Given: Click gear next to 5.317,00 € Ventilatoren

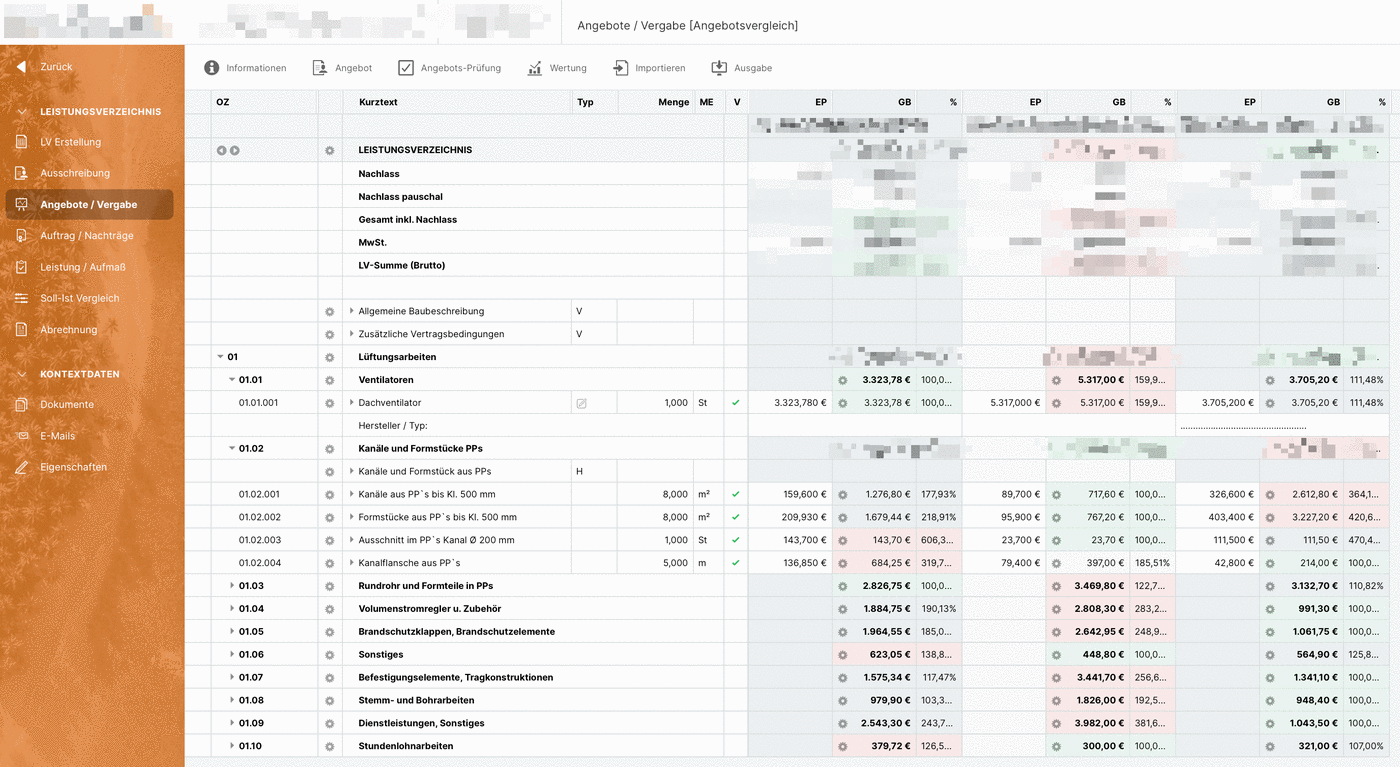Looking at the screenshot, I should 1056,380.
